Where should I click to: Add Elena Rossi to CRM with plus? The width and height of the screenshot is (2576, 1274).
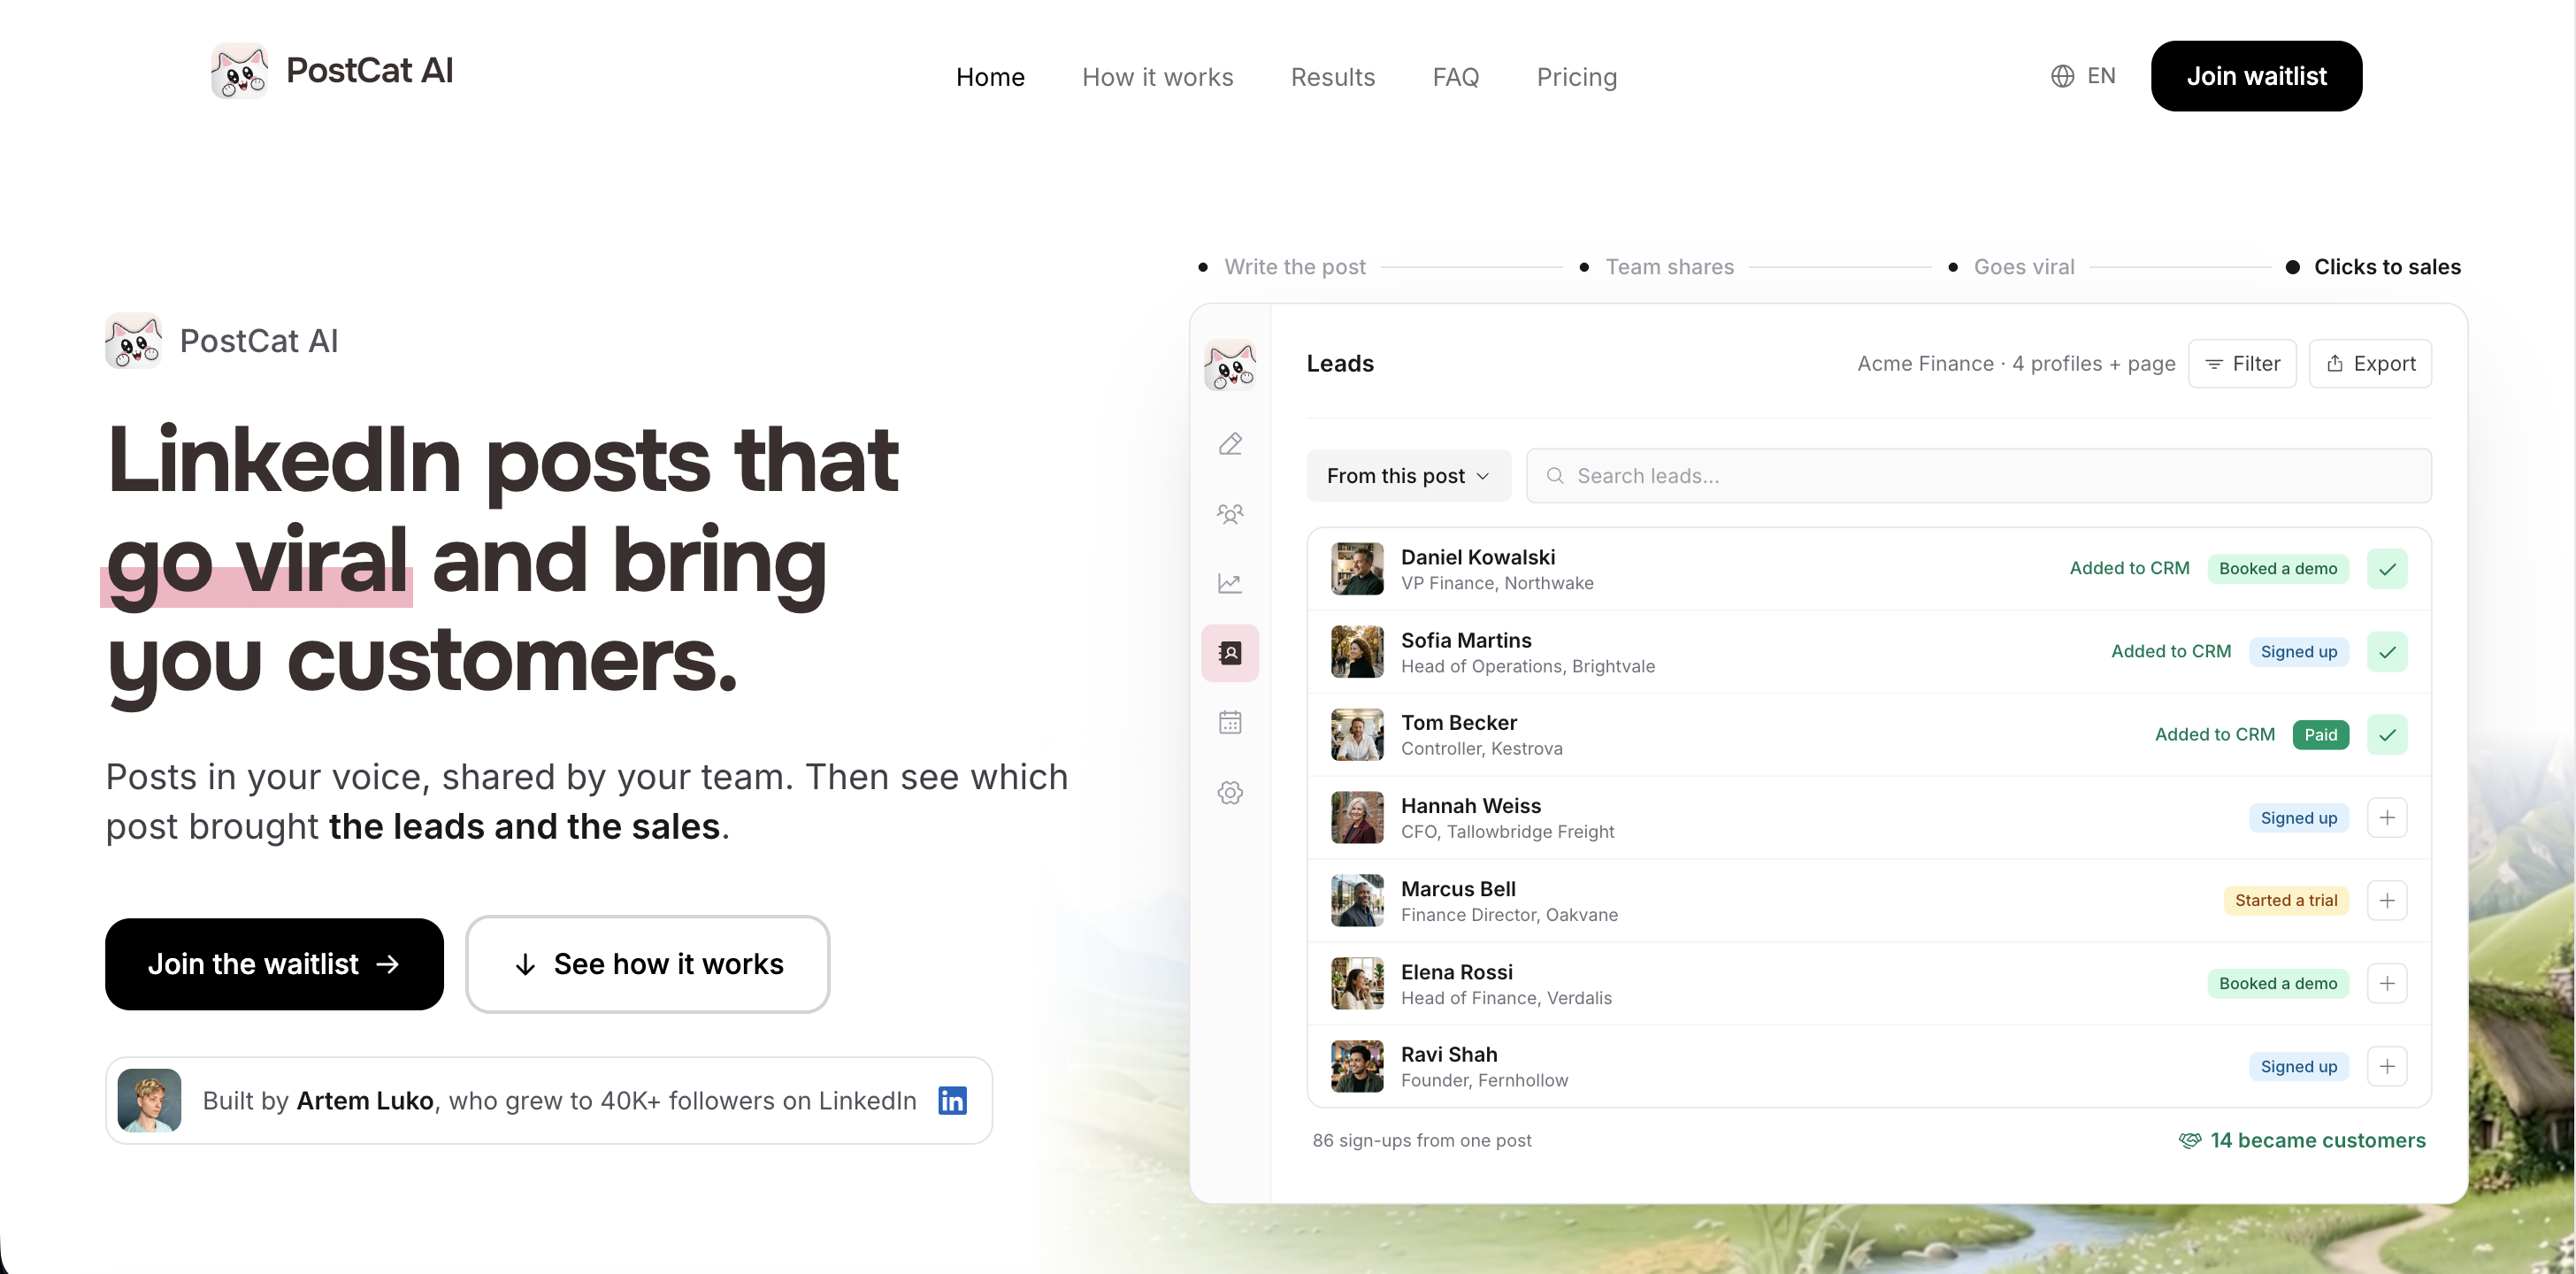(x=2387, y=984)
